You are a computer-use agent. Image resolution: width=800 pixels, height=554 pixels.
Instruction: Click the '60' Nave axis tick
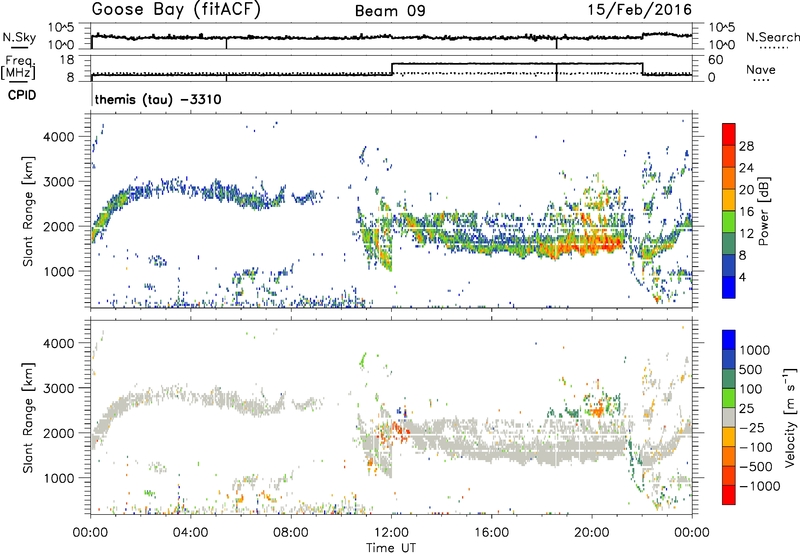pyautogui.click(x=715, y=60)
